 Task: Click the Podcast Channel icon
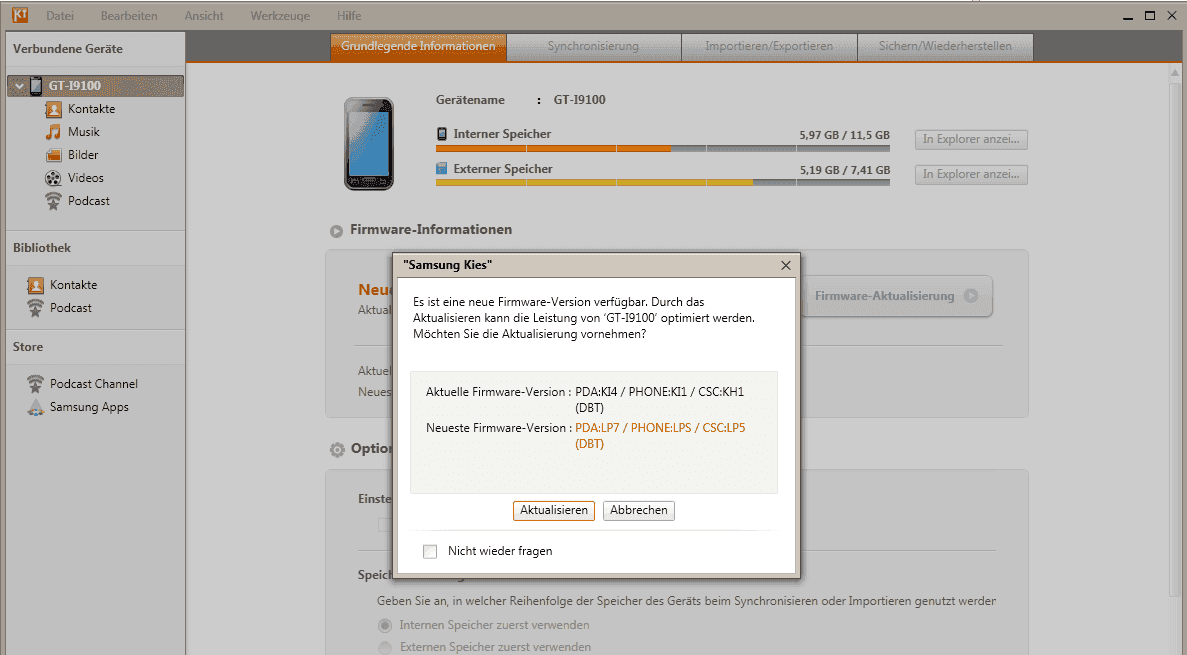(x=35, y=384)
